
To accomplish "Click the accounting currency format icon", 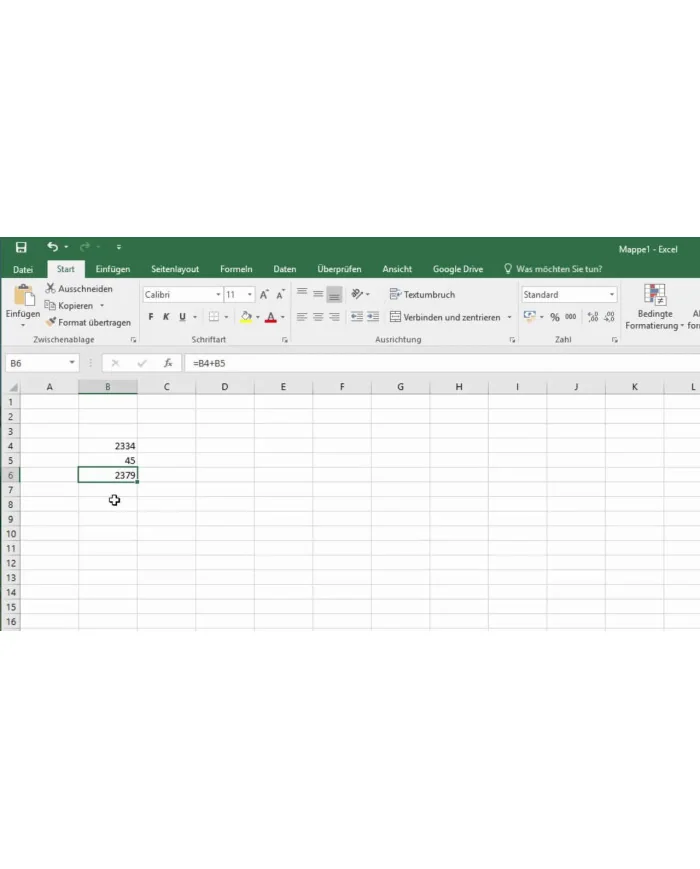I will point(530,316).
